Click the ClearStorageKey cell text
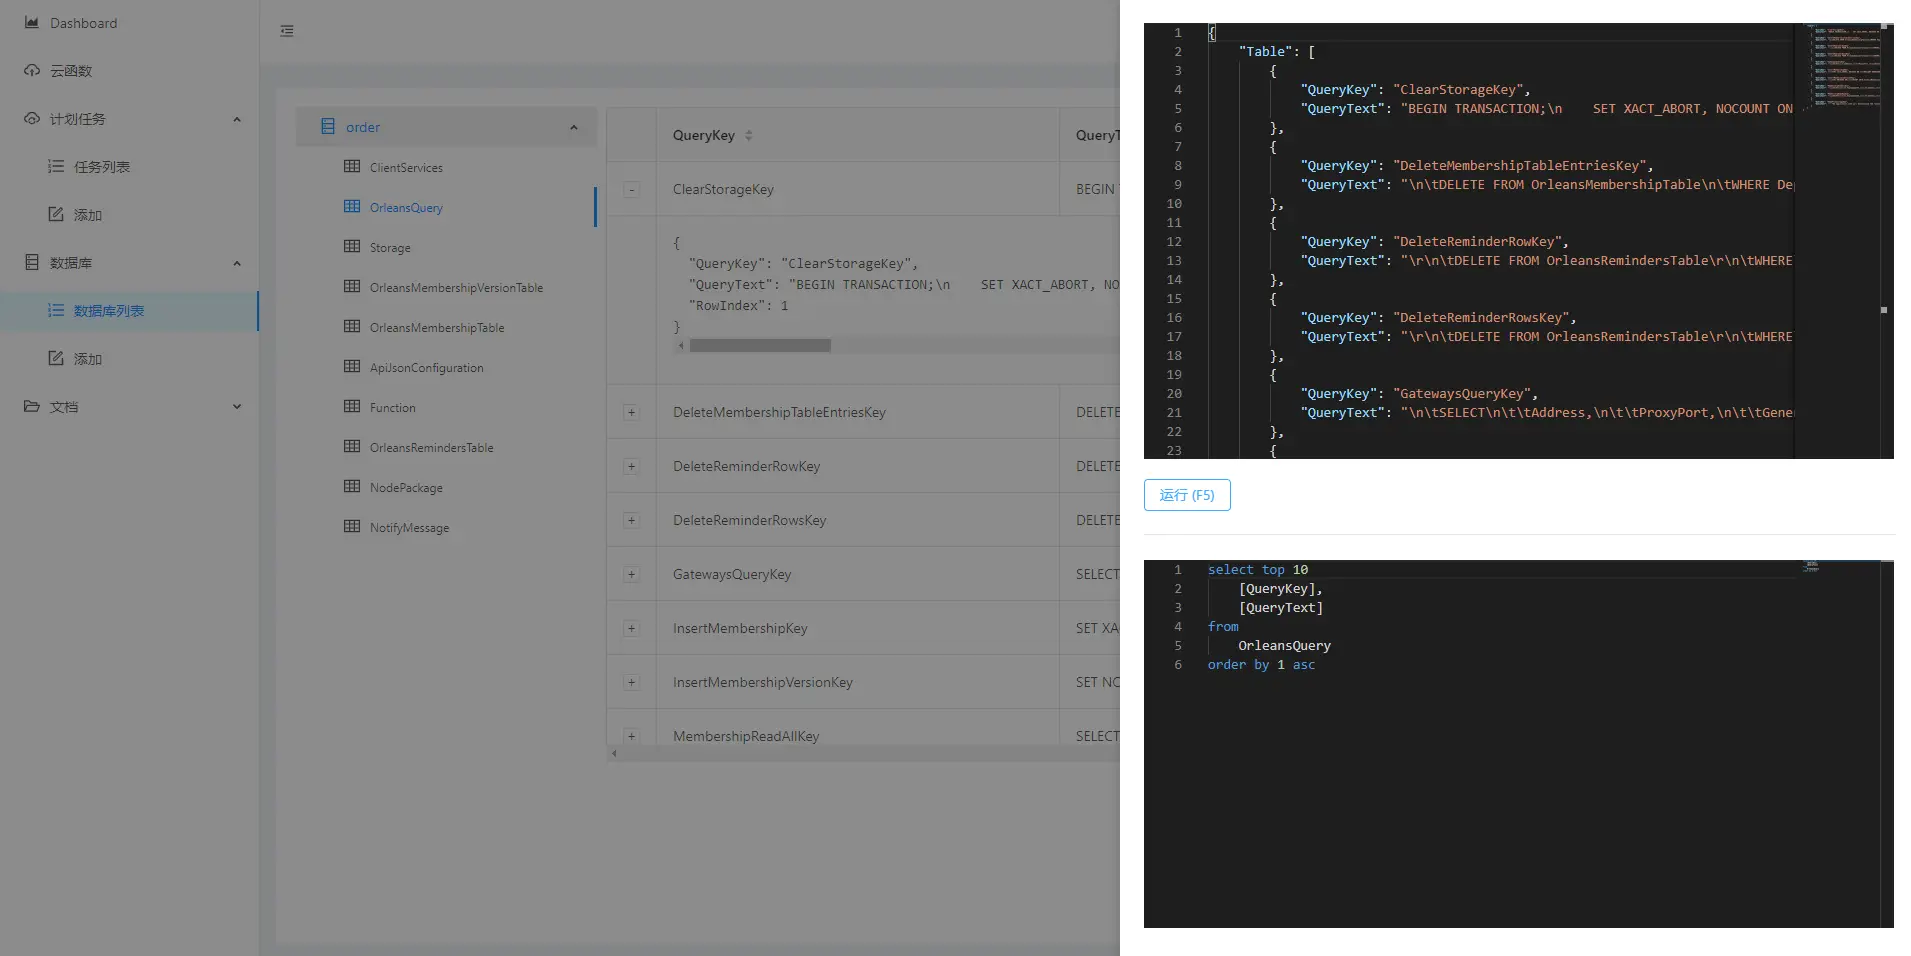This screenshot has height=956, width=1911. coord(723,190)
